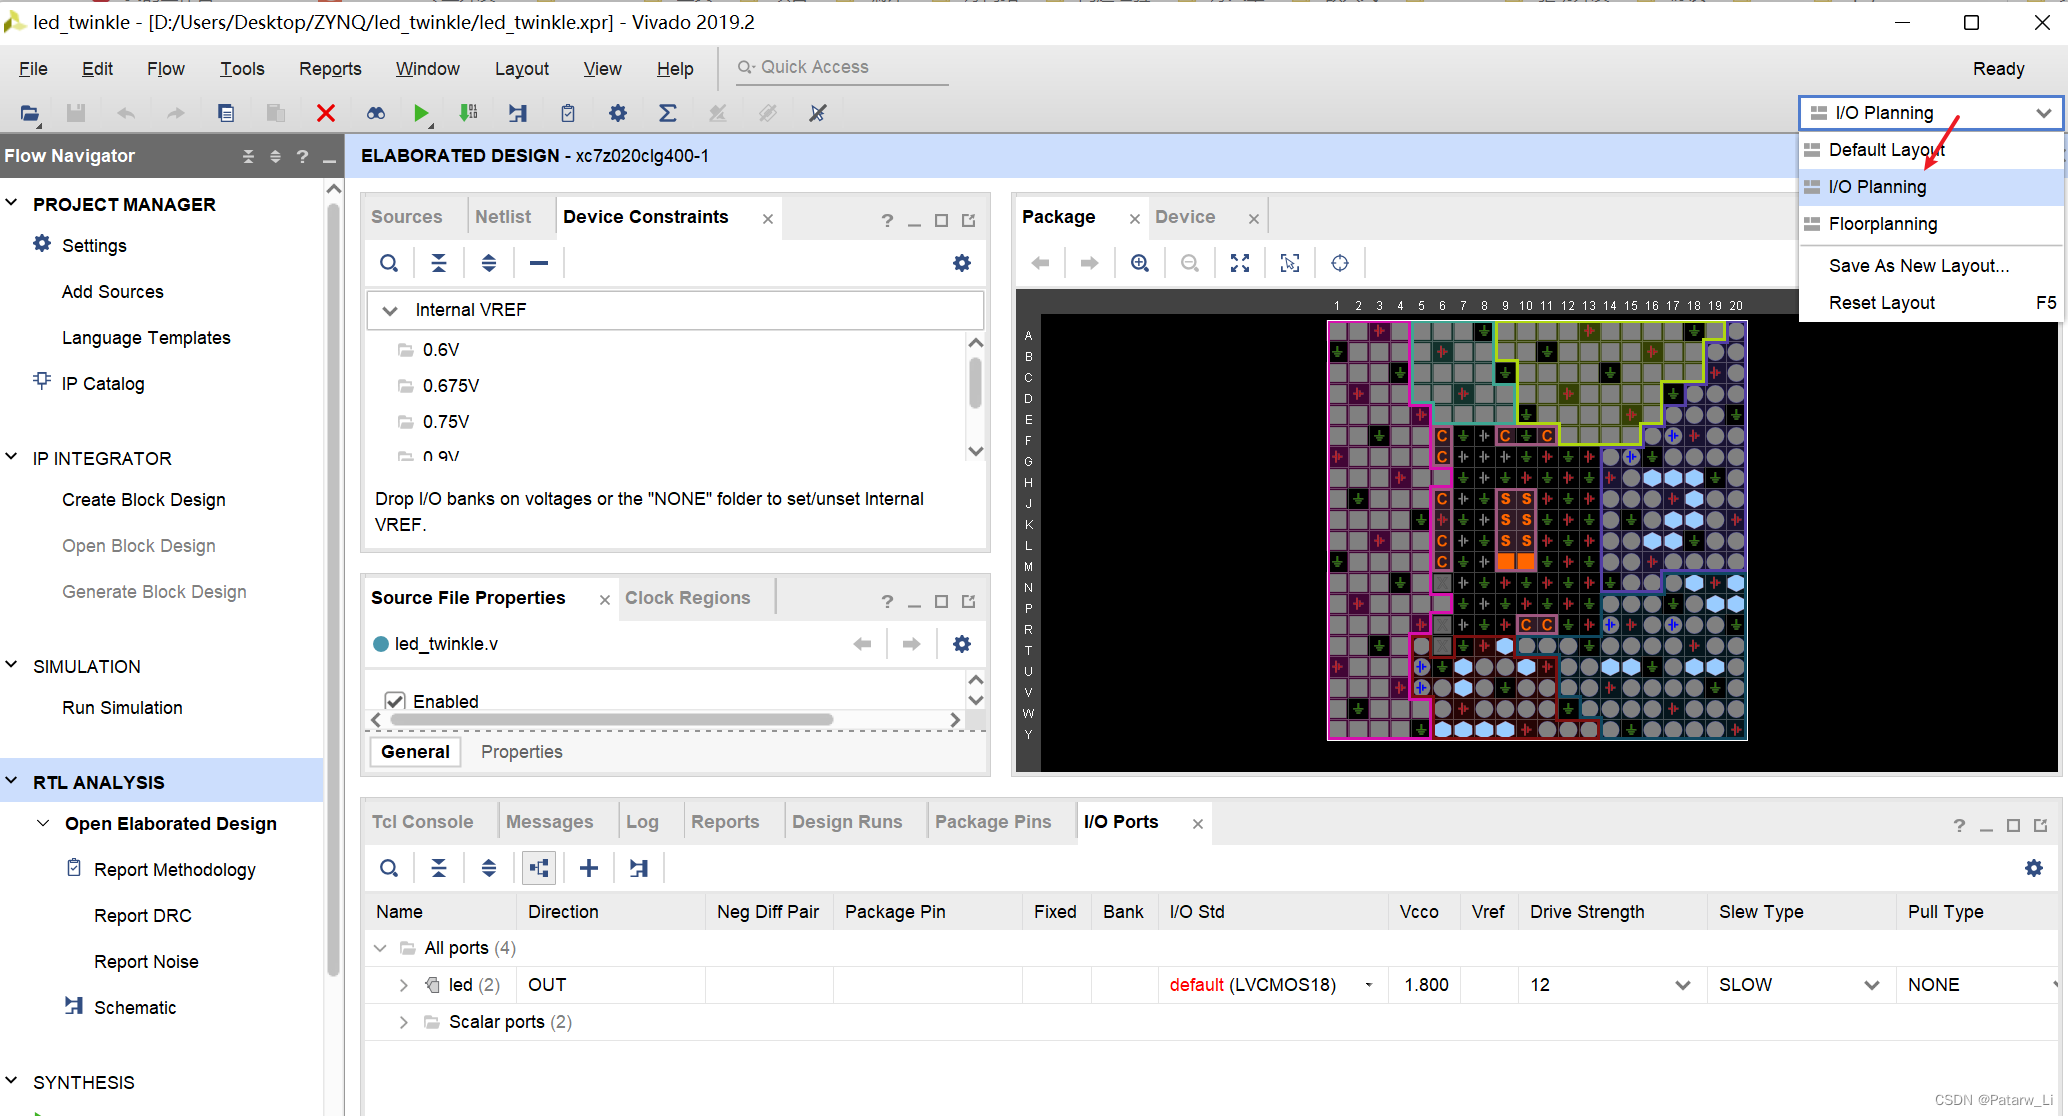Toggle the Enabled checkbox for led_twinkle.v
The image size is (2068, 1116).
pyautogui.click(x=395, y=701)
